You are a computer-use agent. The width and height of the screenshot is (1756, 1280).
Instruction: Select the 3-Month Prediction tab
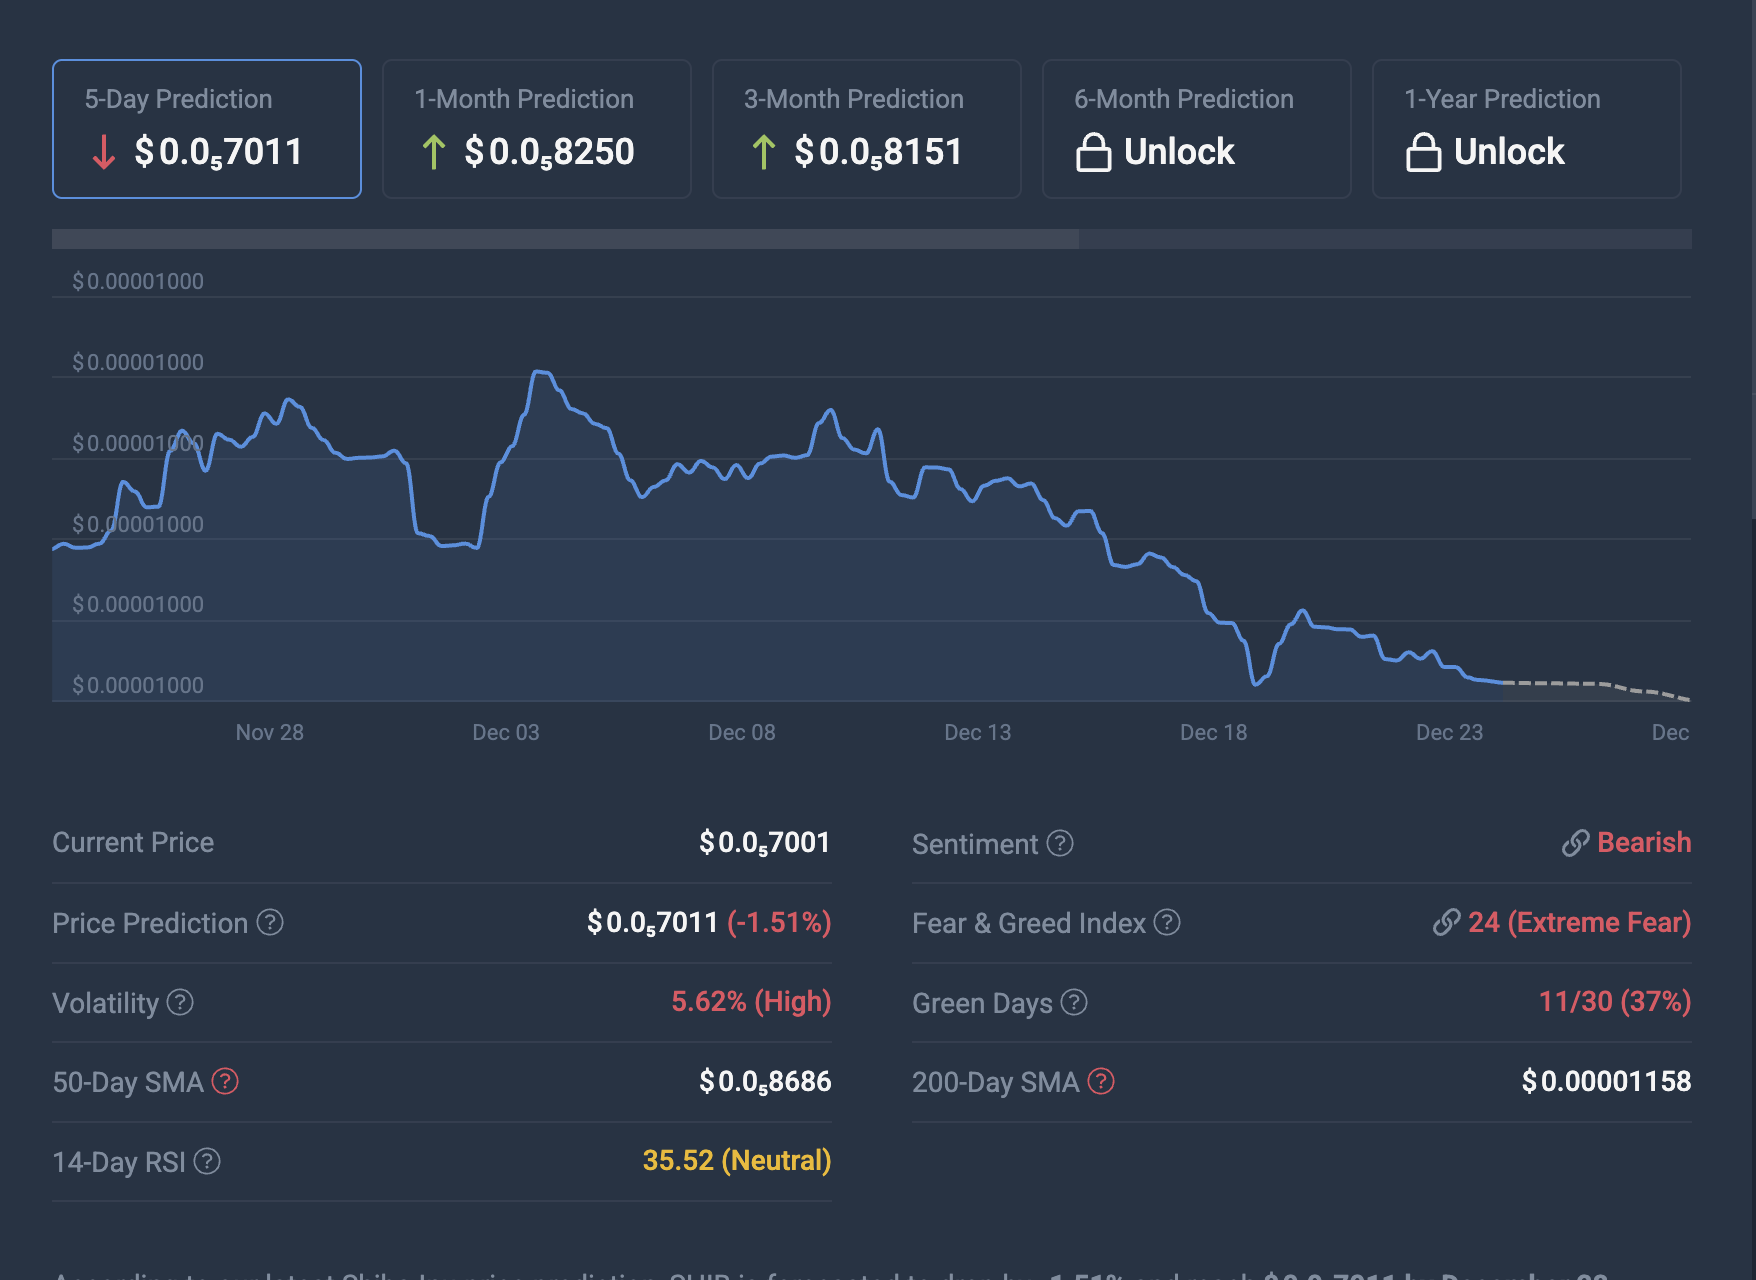click(x=867, y=129)
